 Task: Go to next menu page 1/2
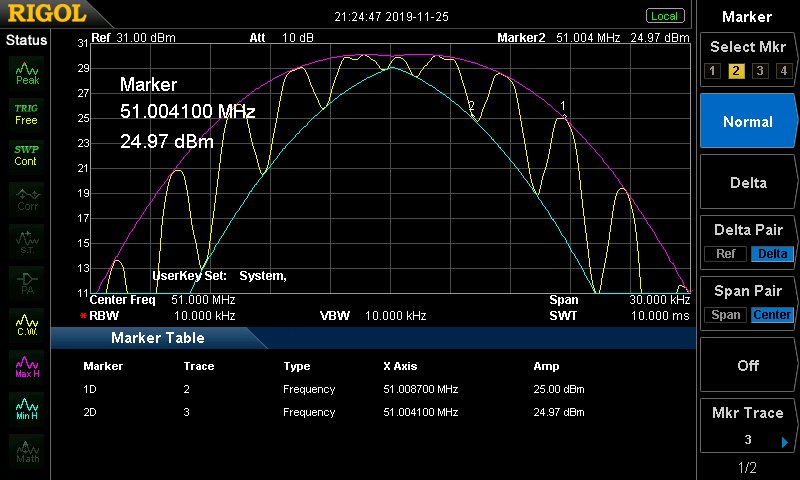(x=747, y=468)
